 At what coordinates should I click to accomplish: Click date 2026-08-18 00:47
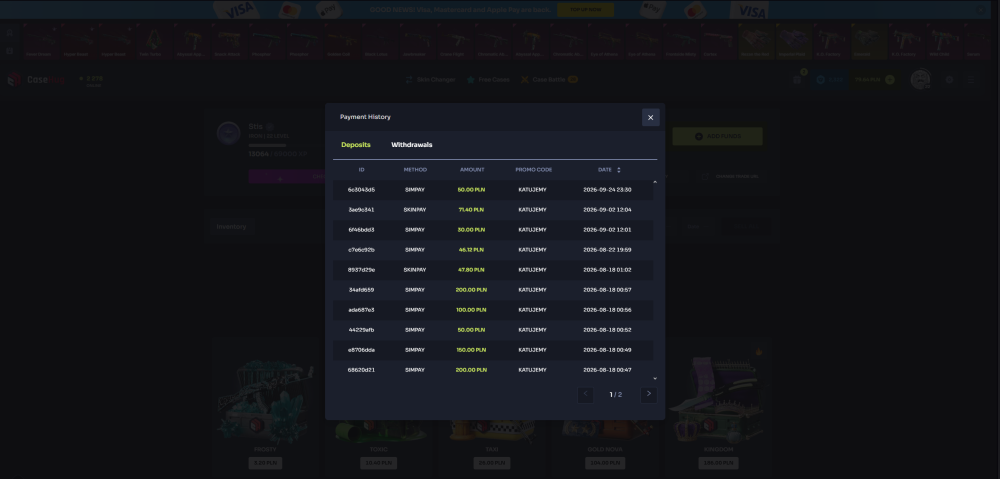pyautogui.click(x=607, y=369)
